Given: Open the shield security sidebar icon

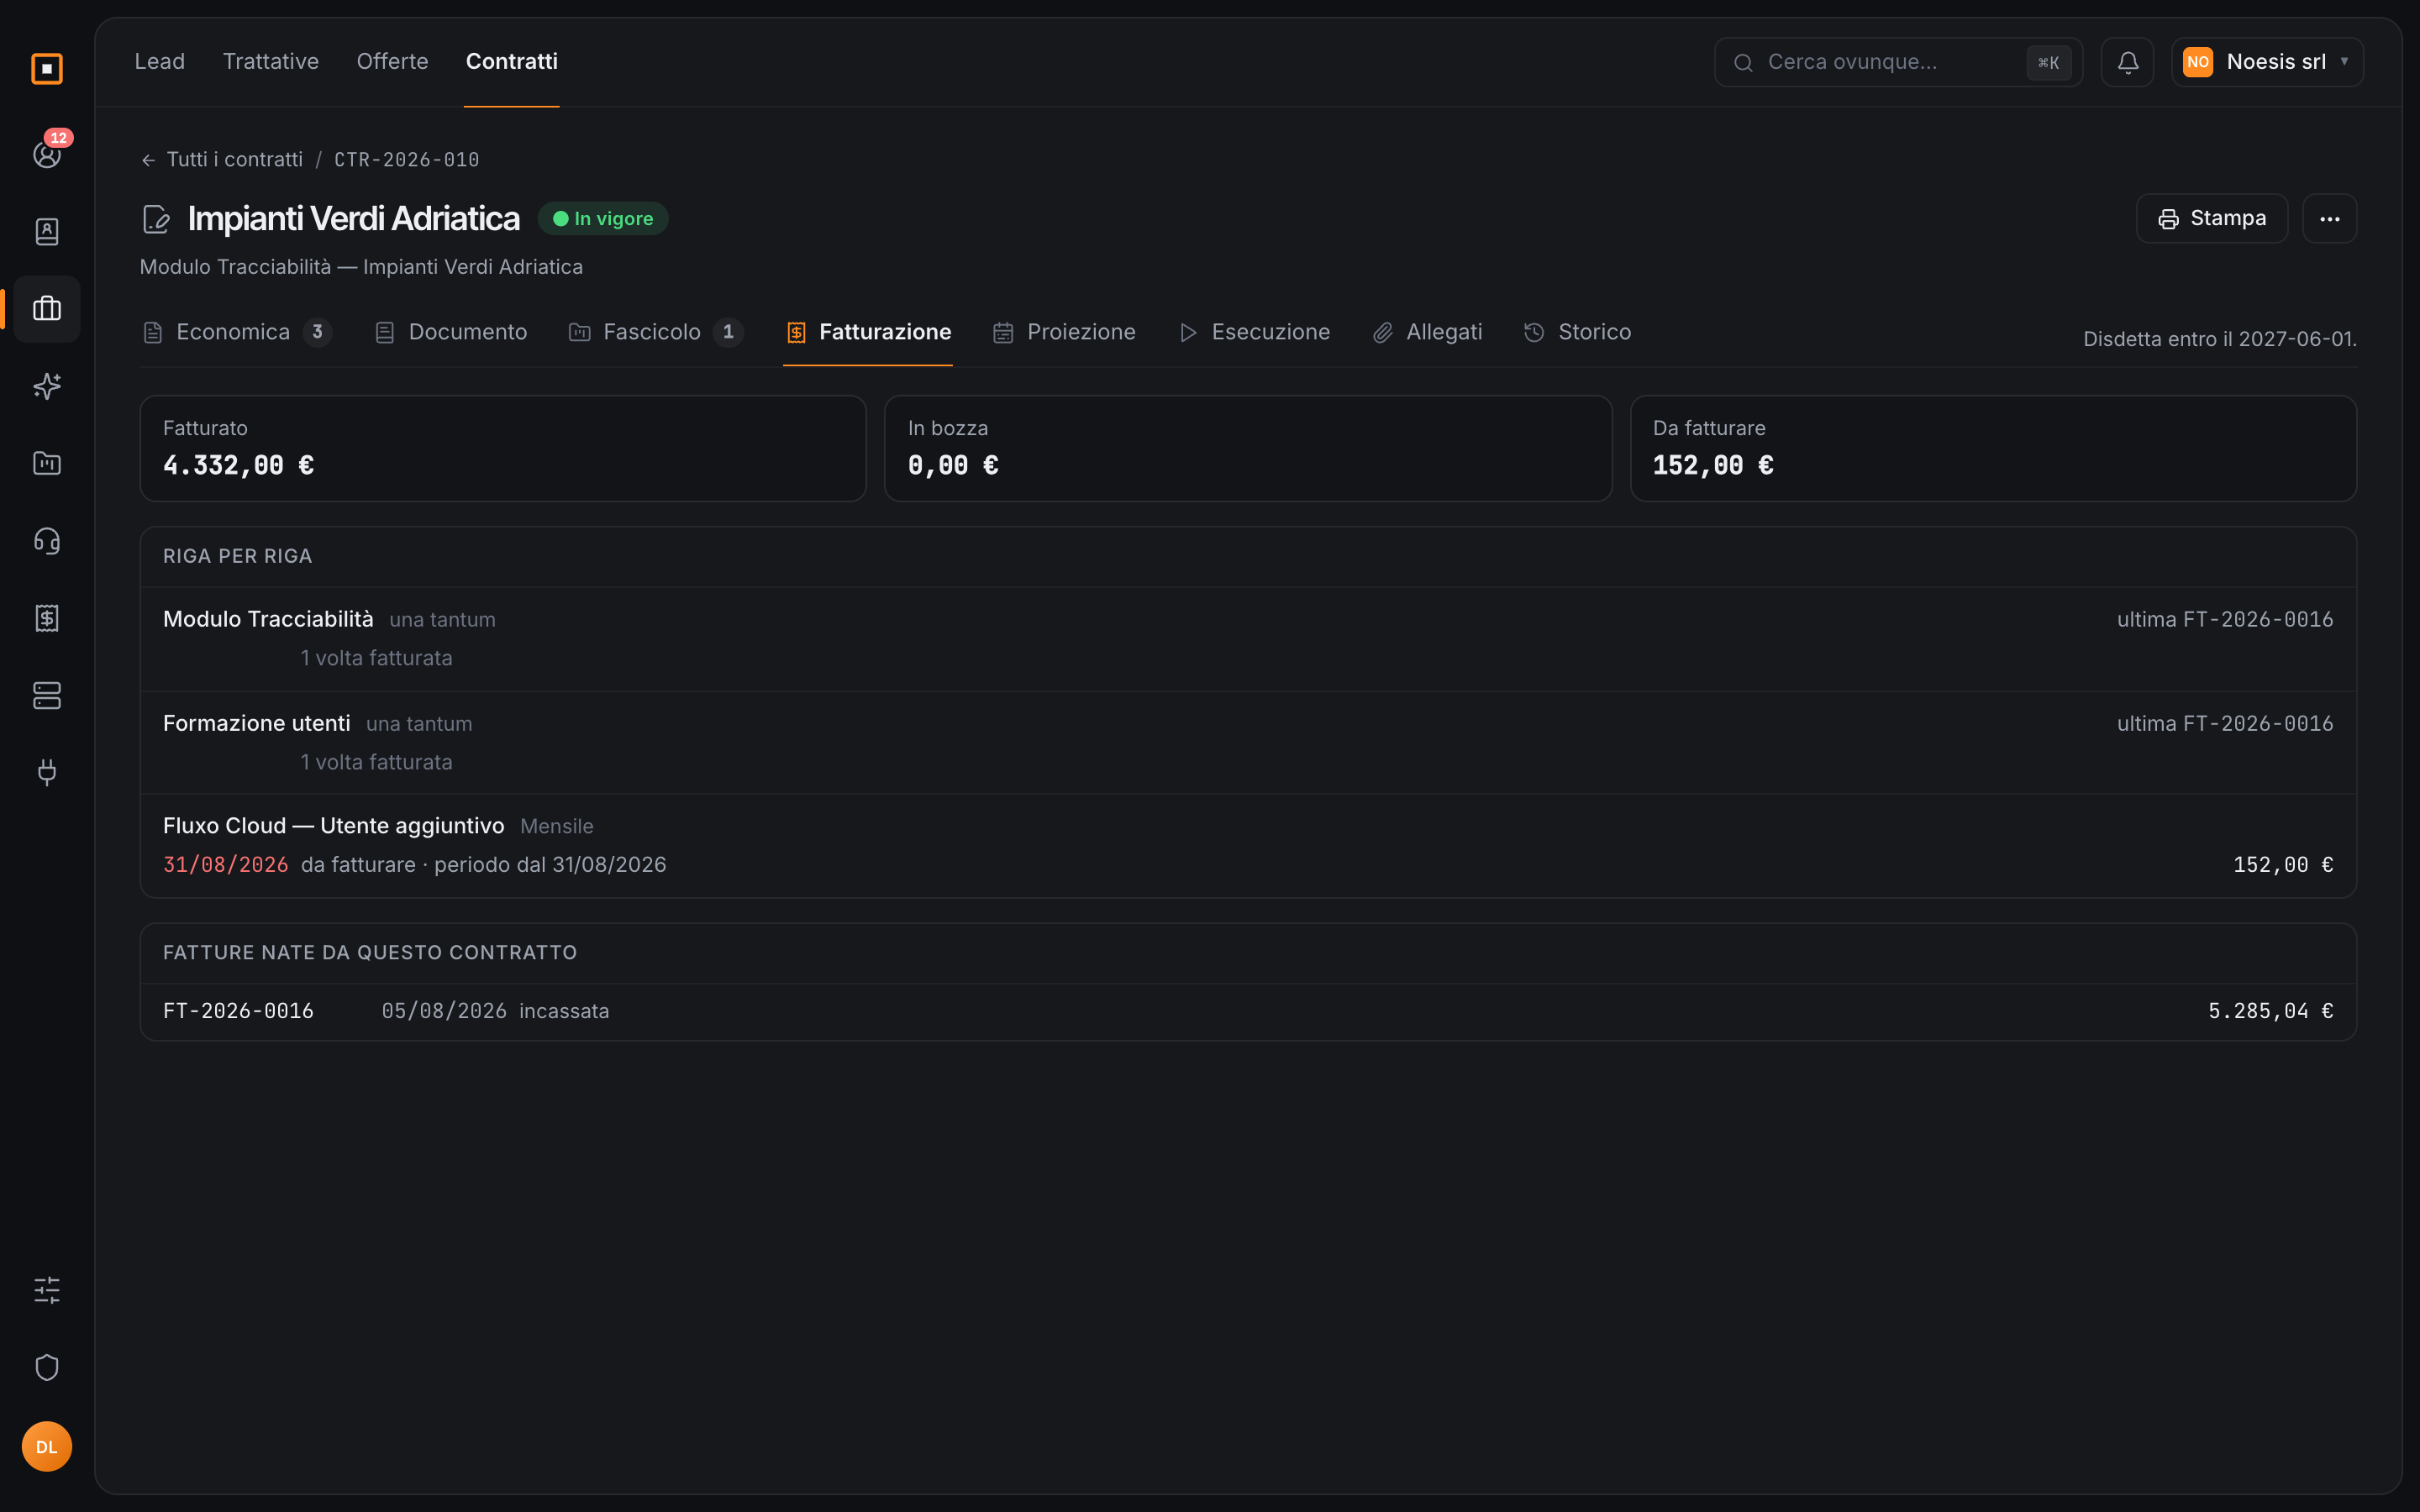Looking at the screenshot, I should (x=47, y=1367).
